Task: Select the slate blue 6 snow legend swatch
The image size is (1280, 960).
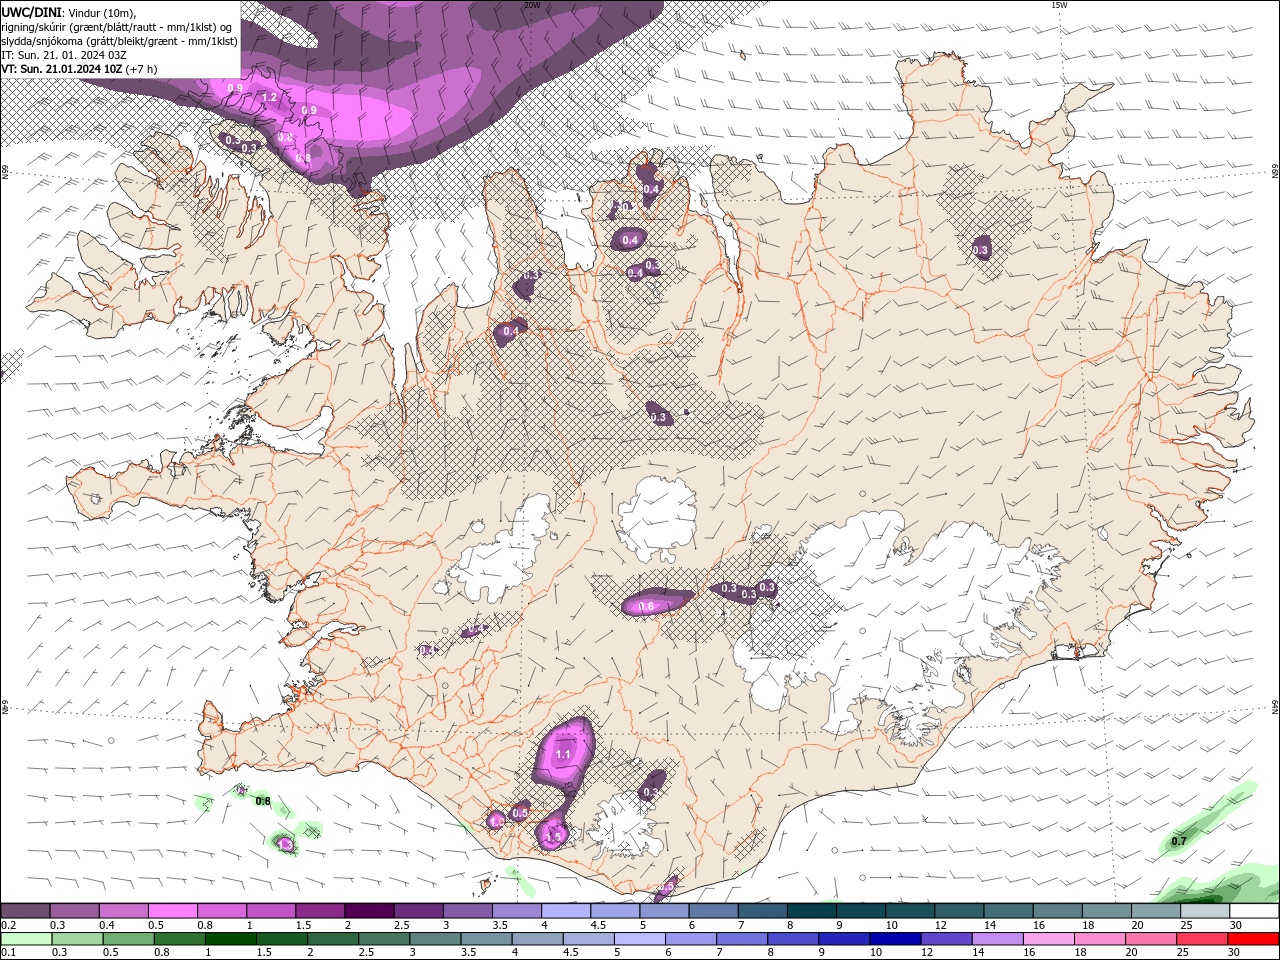Action: point(714,910)
